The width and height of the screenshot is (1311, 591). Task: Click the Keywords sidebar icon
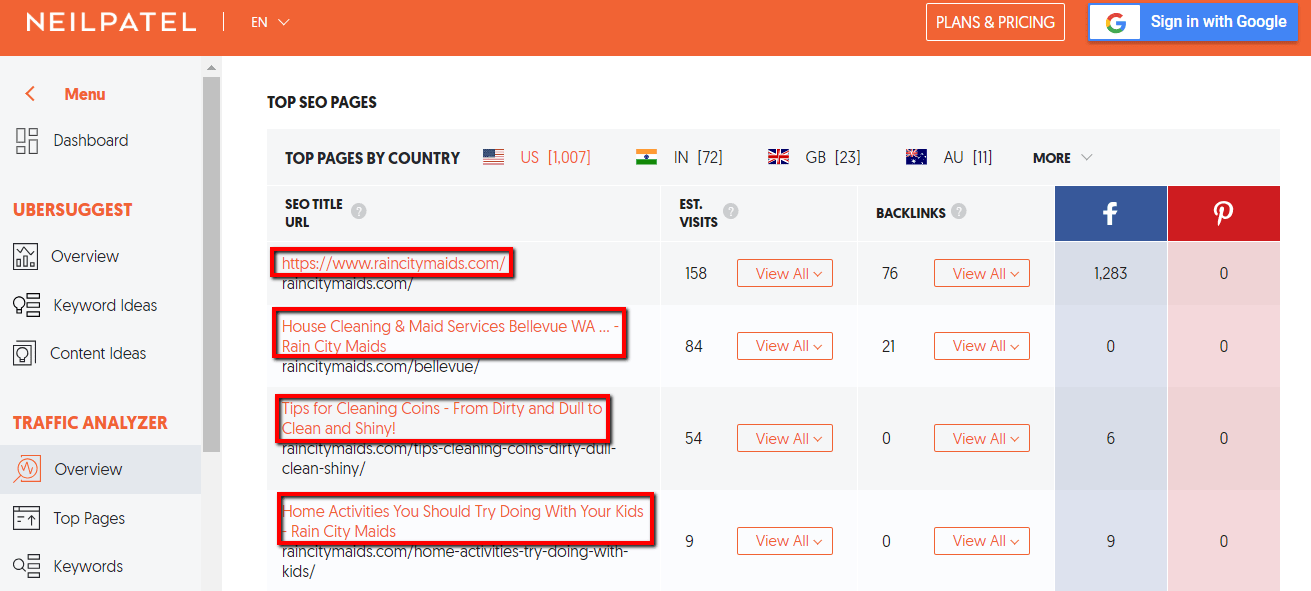pos(26,566)
